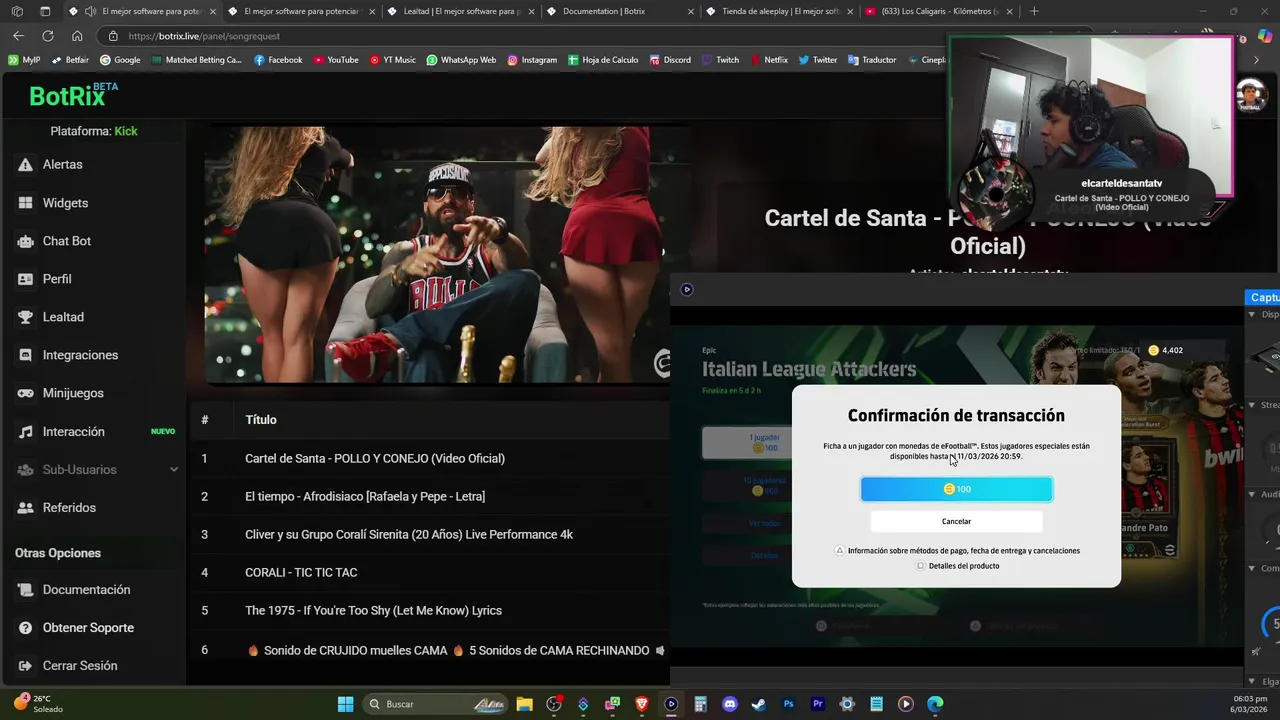Select song row El tiempo - Afrodisiaco

[x=430, y=496]
